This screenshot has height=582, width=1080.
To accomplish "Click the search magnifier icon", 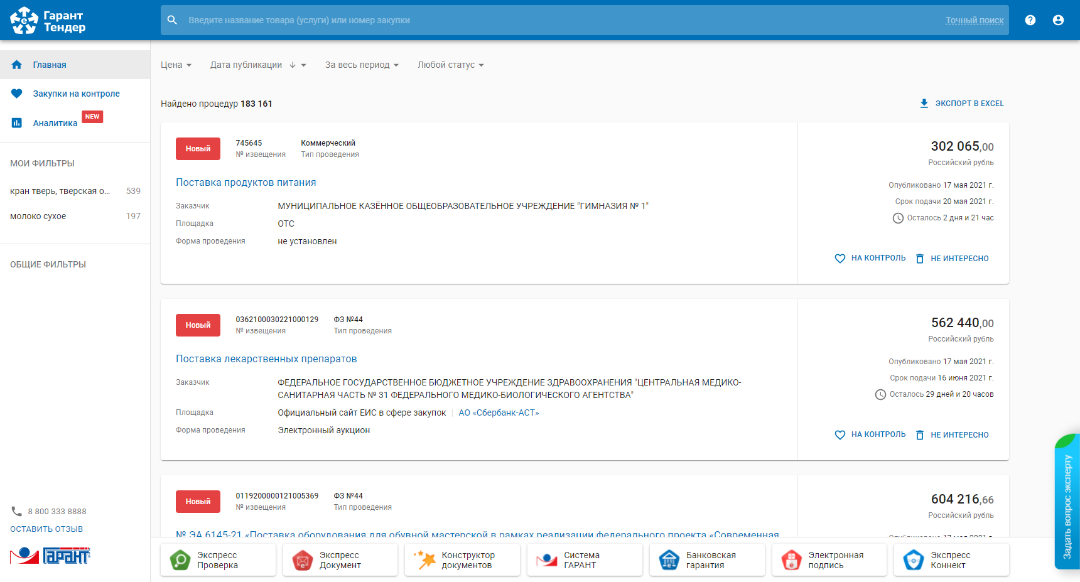I will 172,20.
